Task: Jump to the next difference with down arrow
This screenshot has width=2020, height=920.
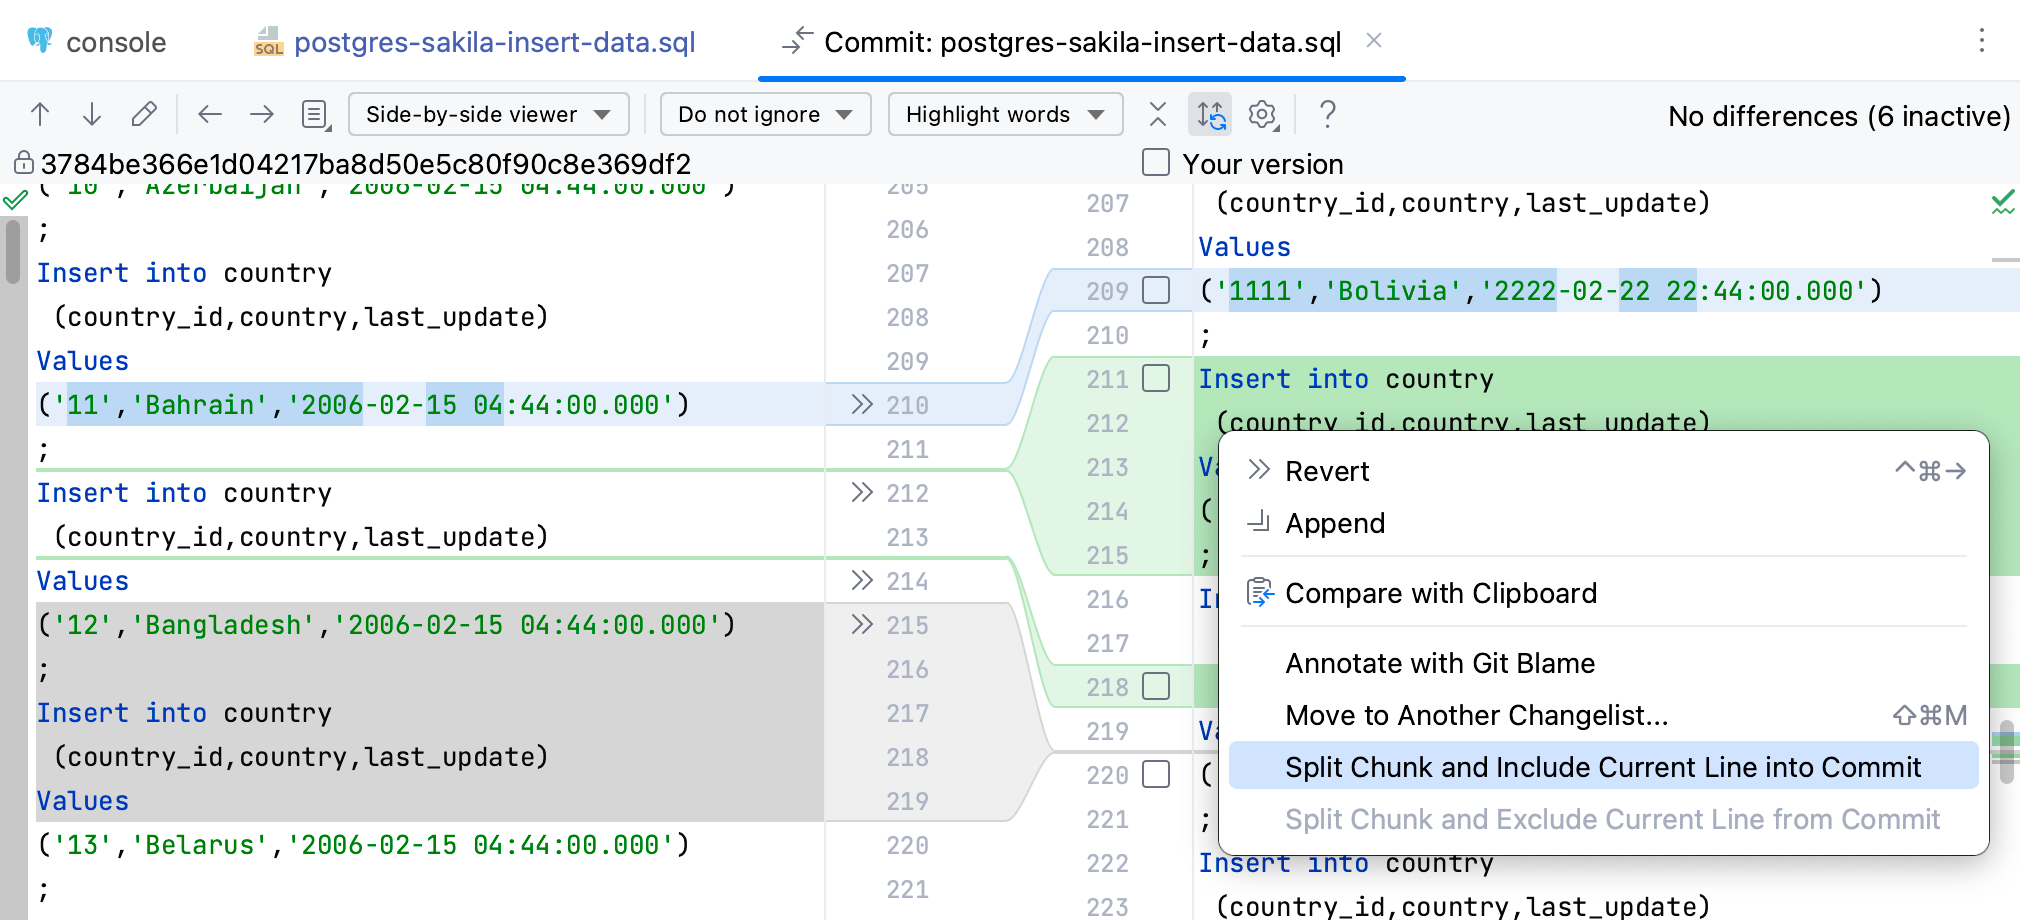Action: tap(92, 114)
